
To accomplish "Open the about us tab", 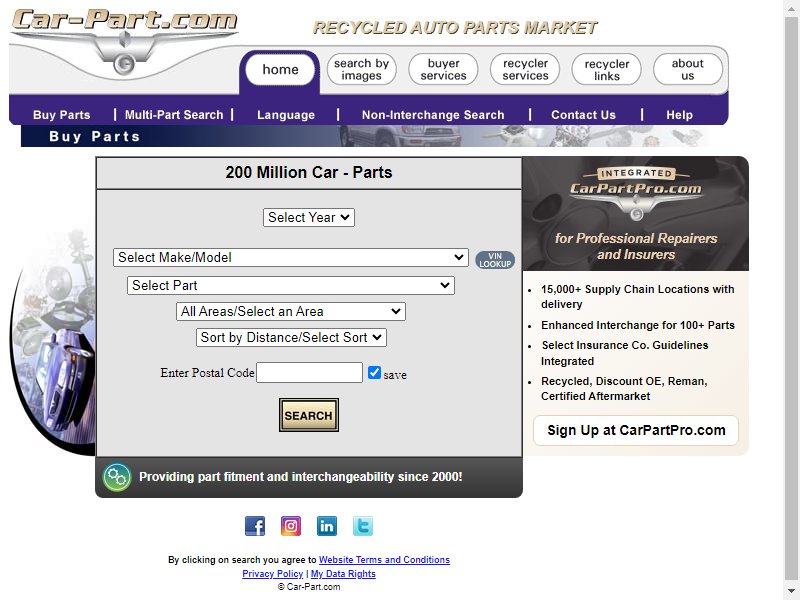I will (688, 69).
